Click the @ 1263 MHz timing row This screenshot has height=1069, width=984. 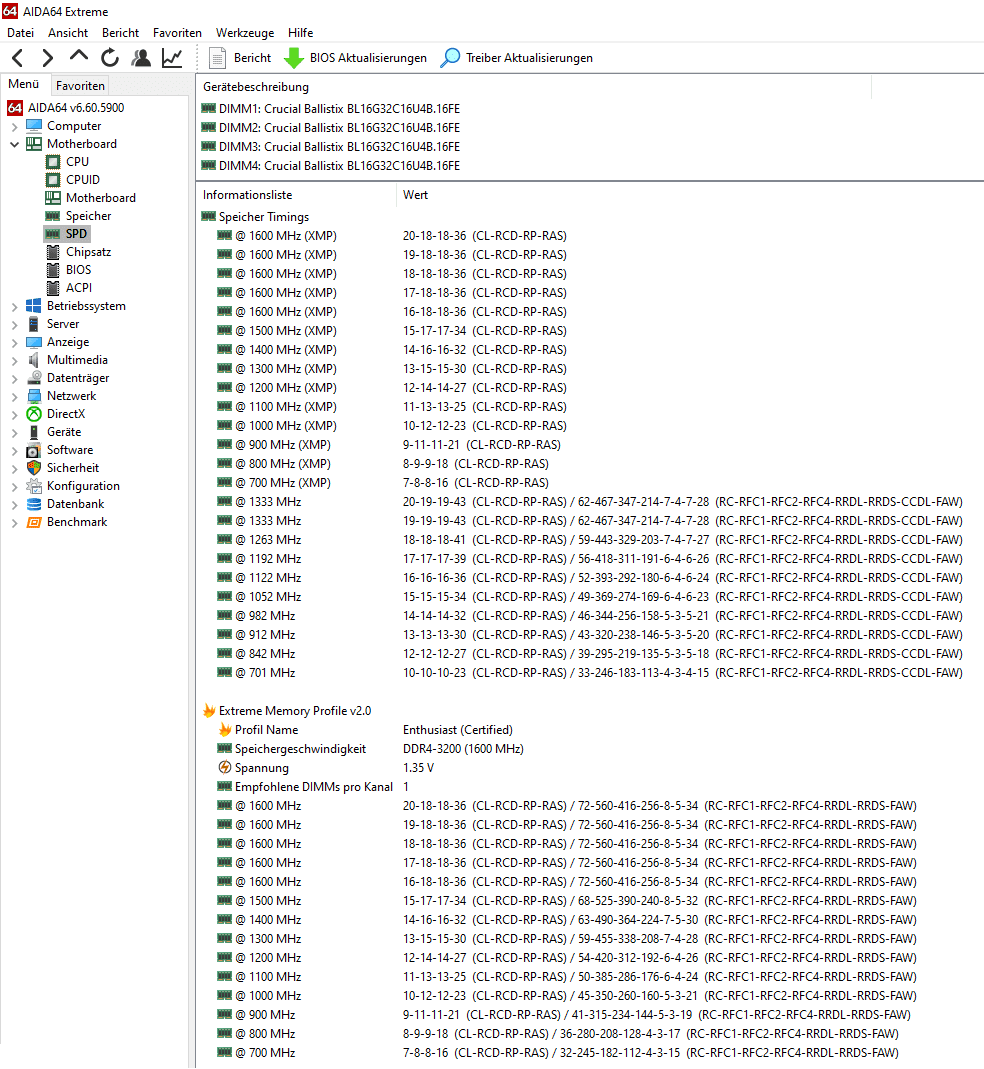(x=589, y=539)
